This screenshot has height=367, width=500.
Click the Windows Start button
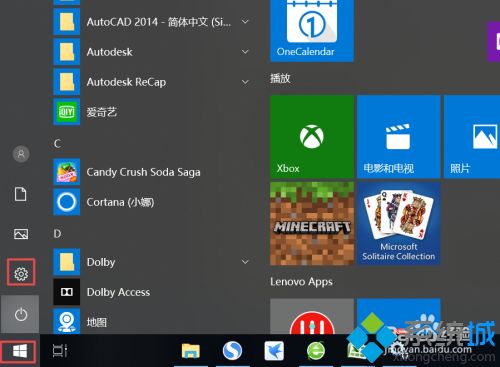click(x=20, y=351)
